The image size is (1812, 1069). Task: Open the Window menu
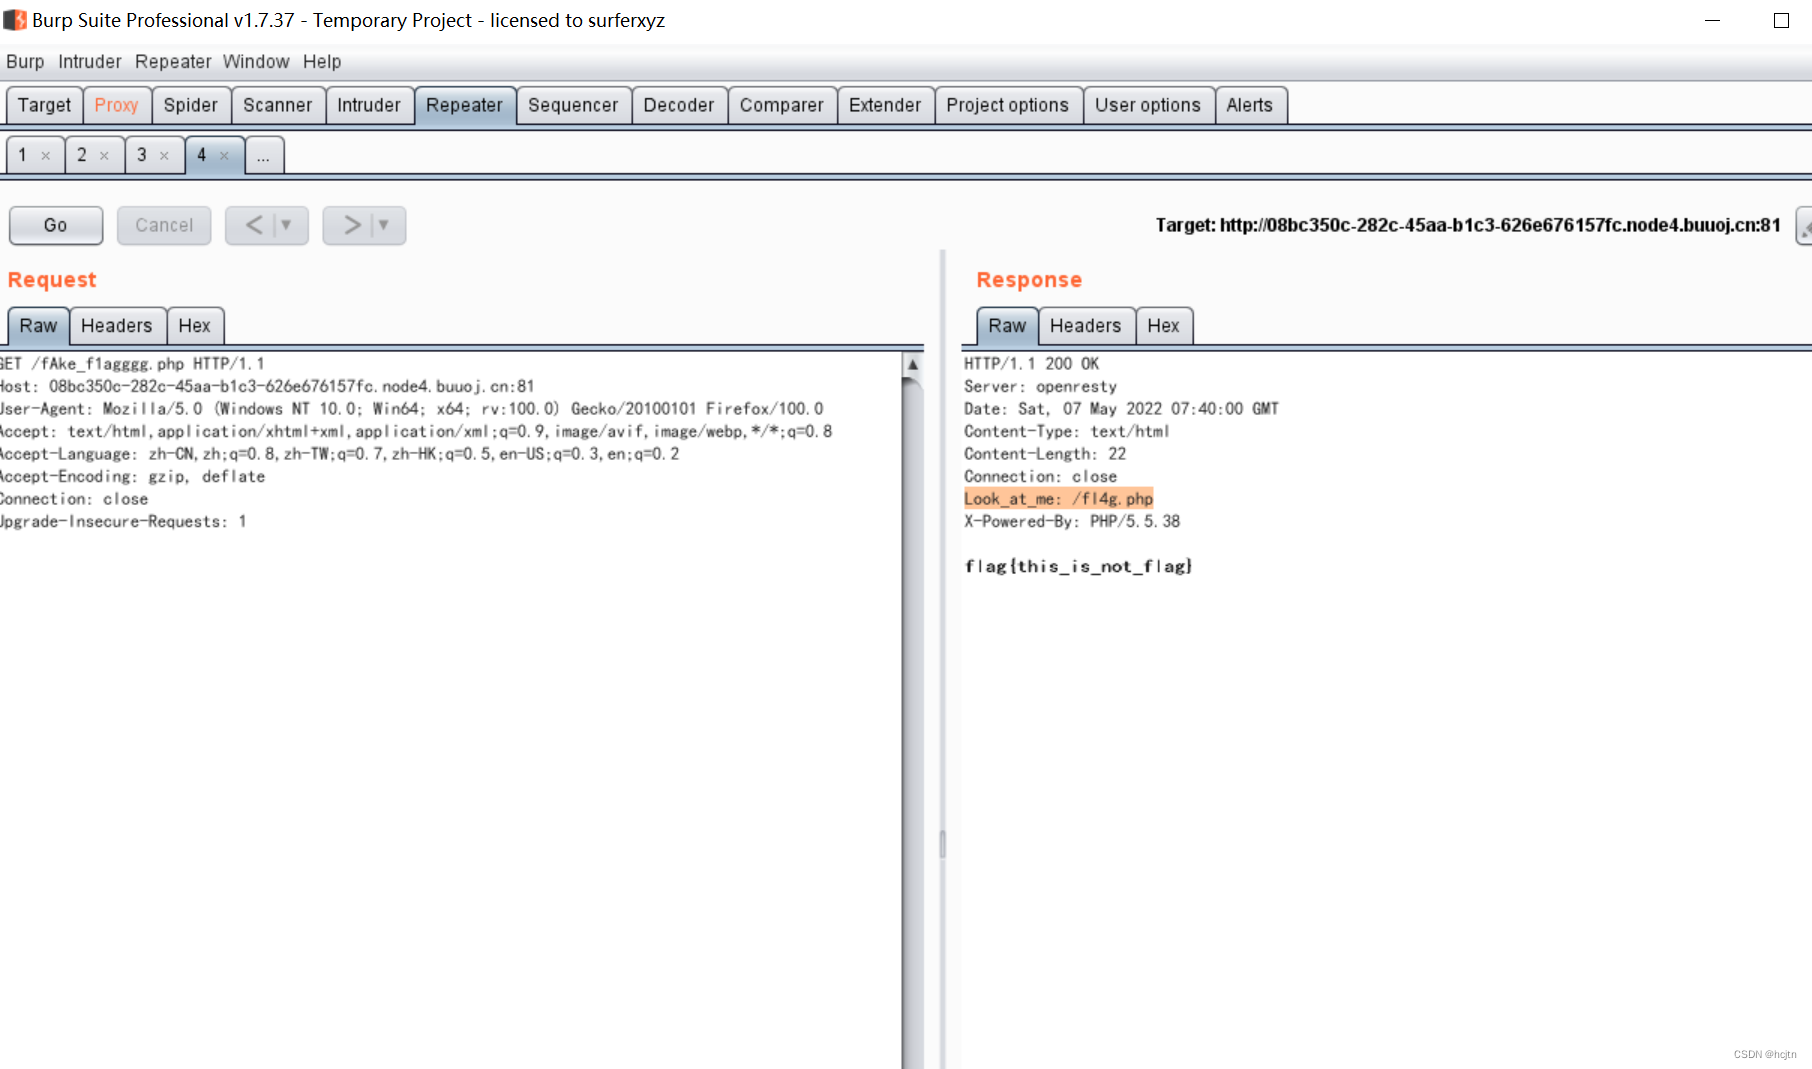pos(256,61)
